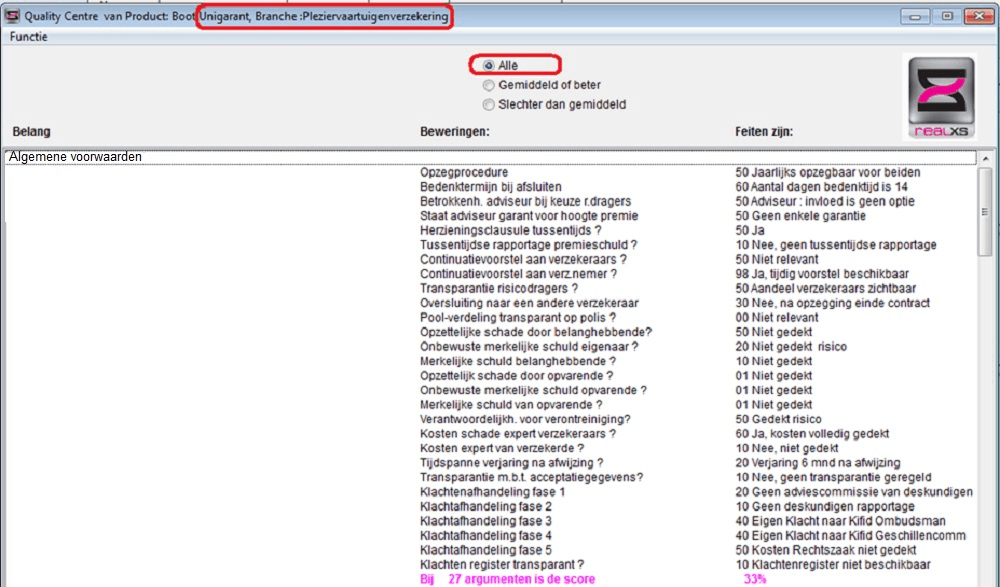Click Onbewuste merkelijke schuld opvarende ?

(x=533, y=390)
